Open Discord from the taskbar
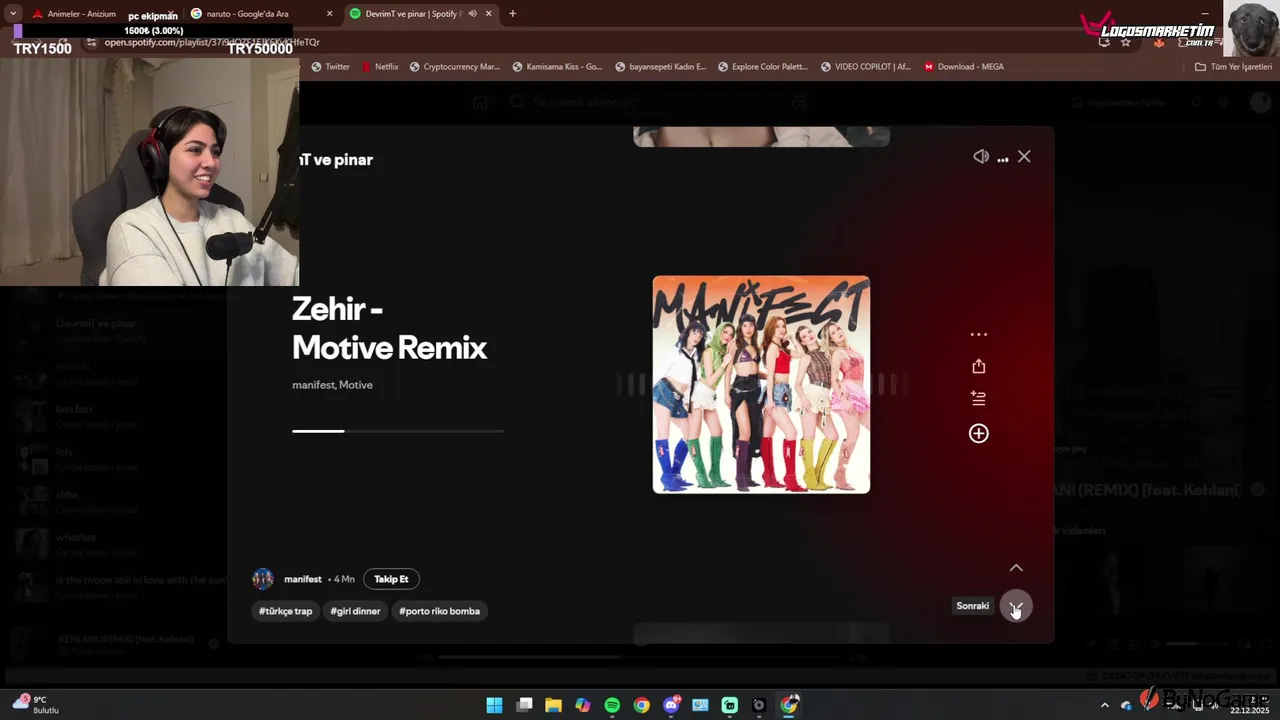The width and height of the screenshot is (1280, 720). (x=671, y=705)
